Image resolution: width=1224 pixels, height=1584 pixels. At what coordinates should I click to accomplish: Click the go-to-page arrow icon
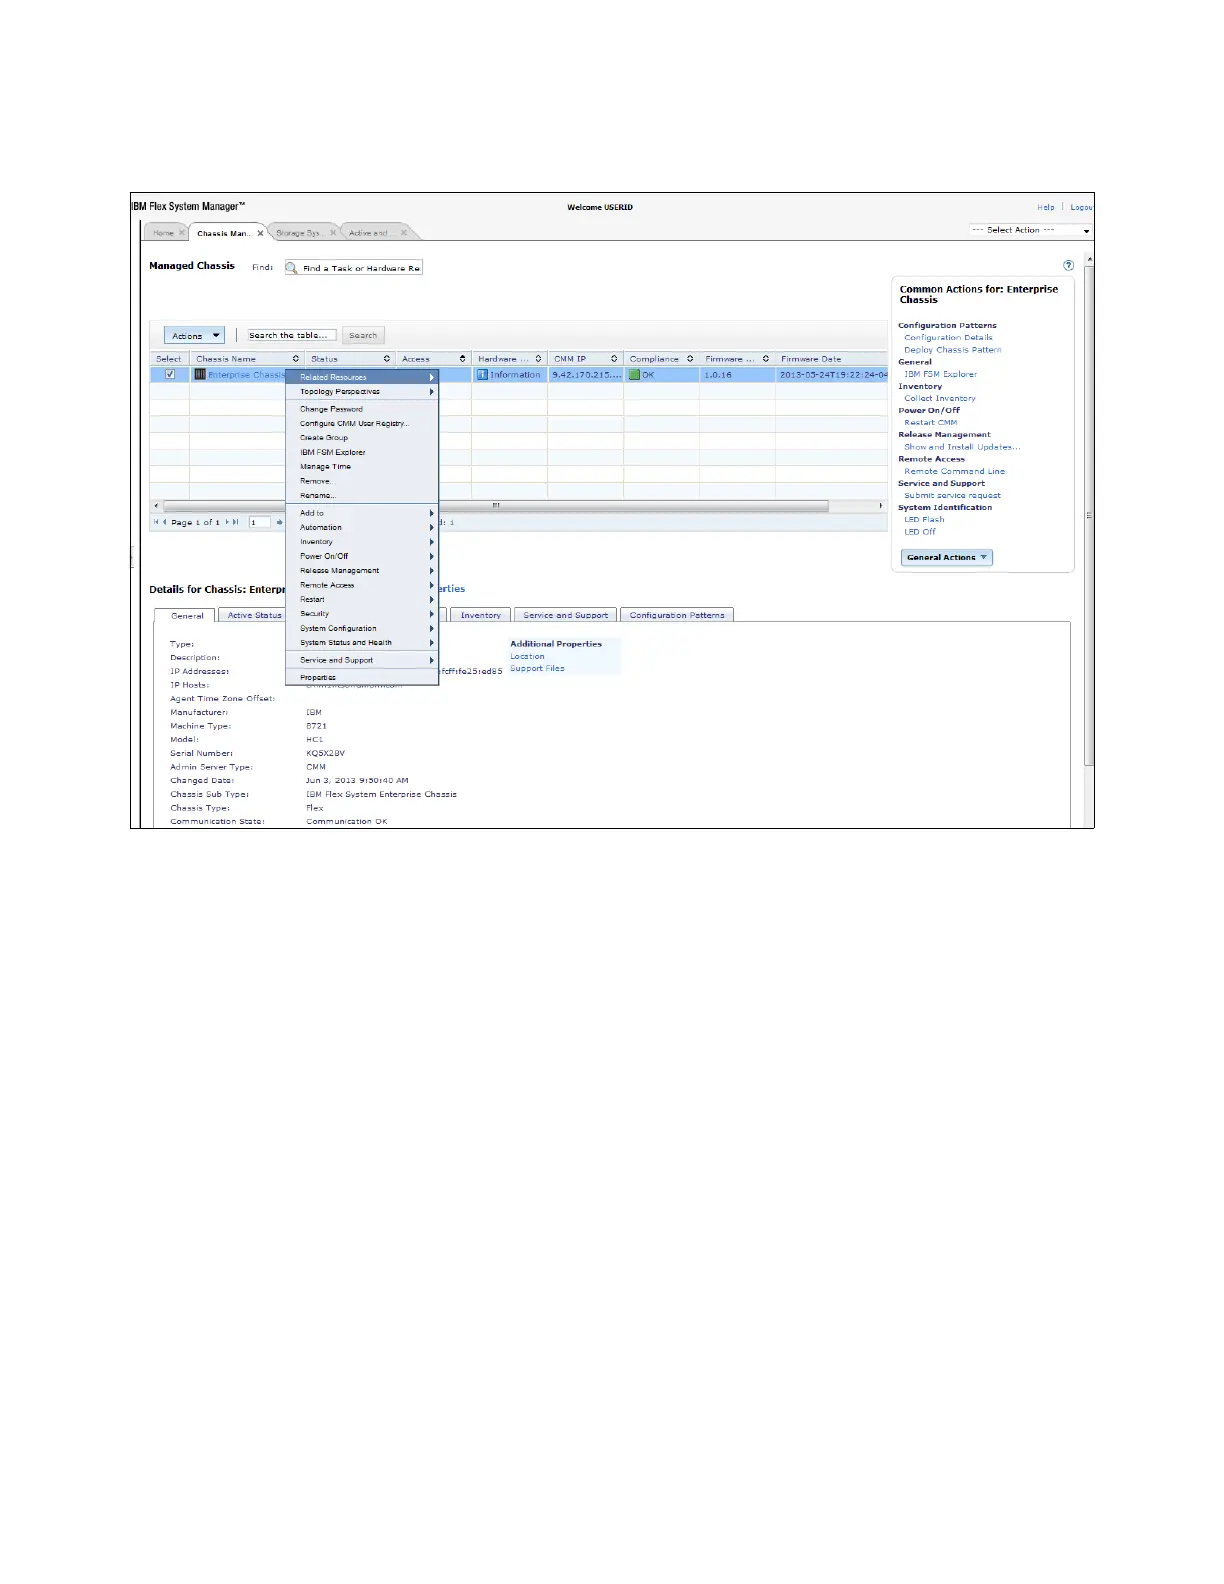point(280,522)
